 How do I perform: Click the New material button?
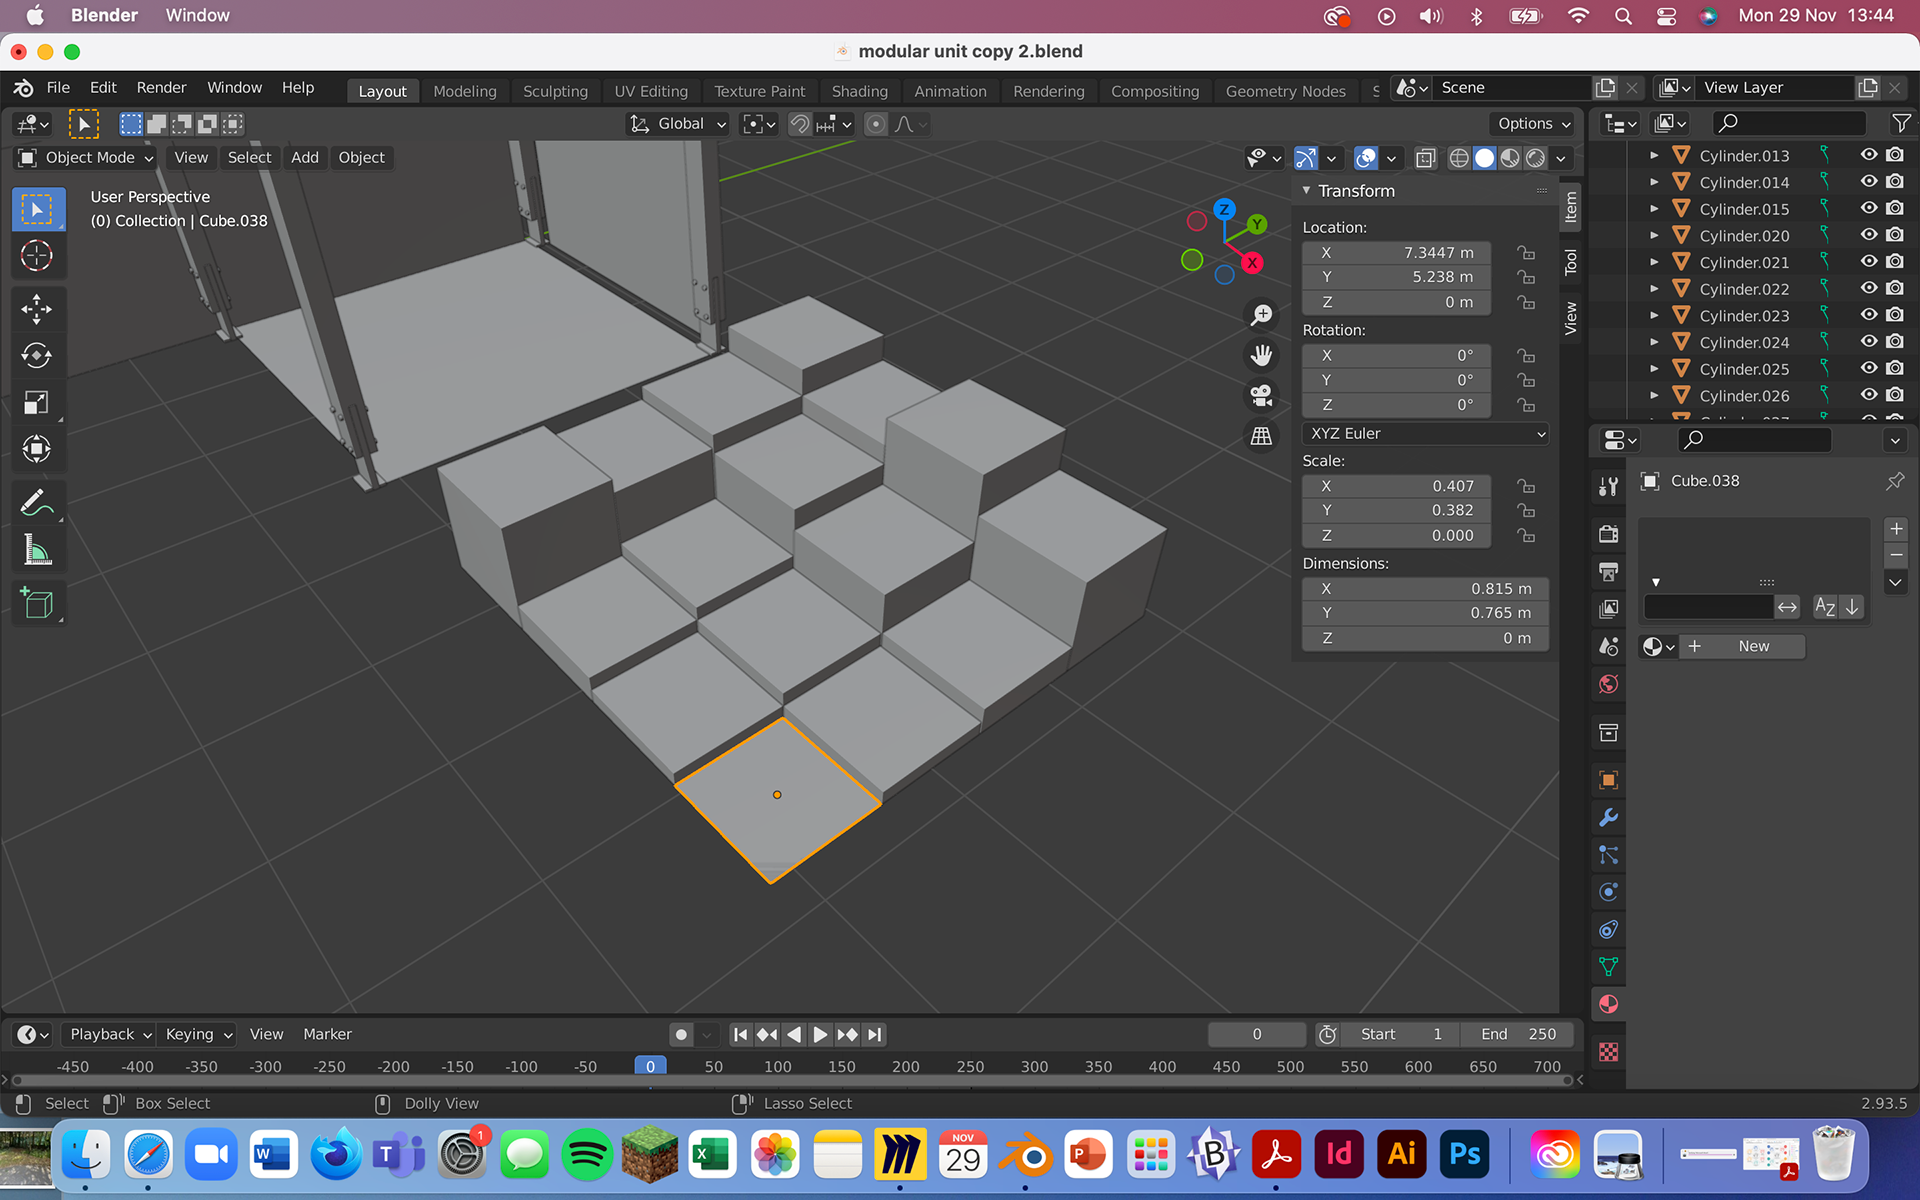point(1743,647)
